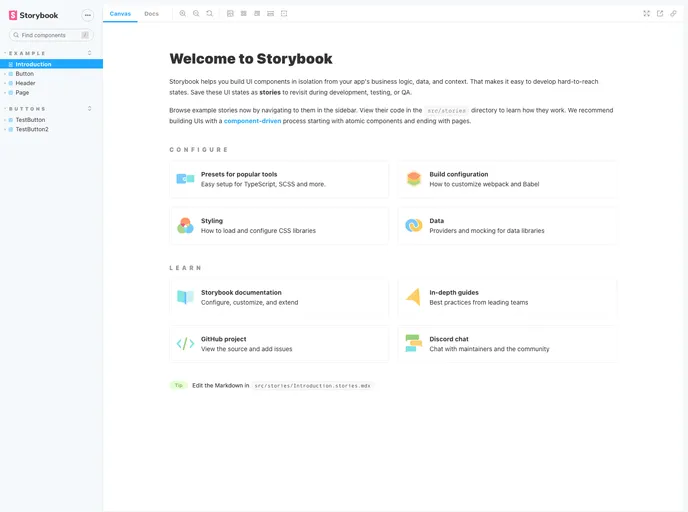Toggle the measure tool

coord(270,14)
